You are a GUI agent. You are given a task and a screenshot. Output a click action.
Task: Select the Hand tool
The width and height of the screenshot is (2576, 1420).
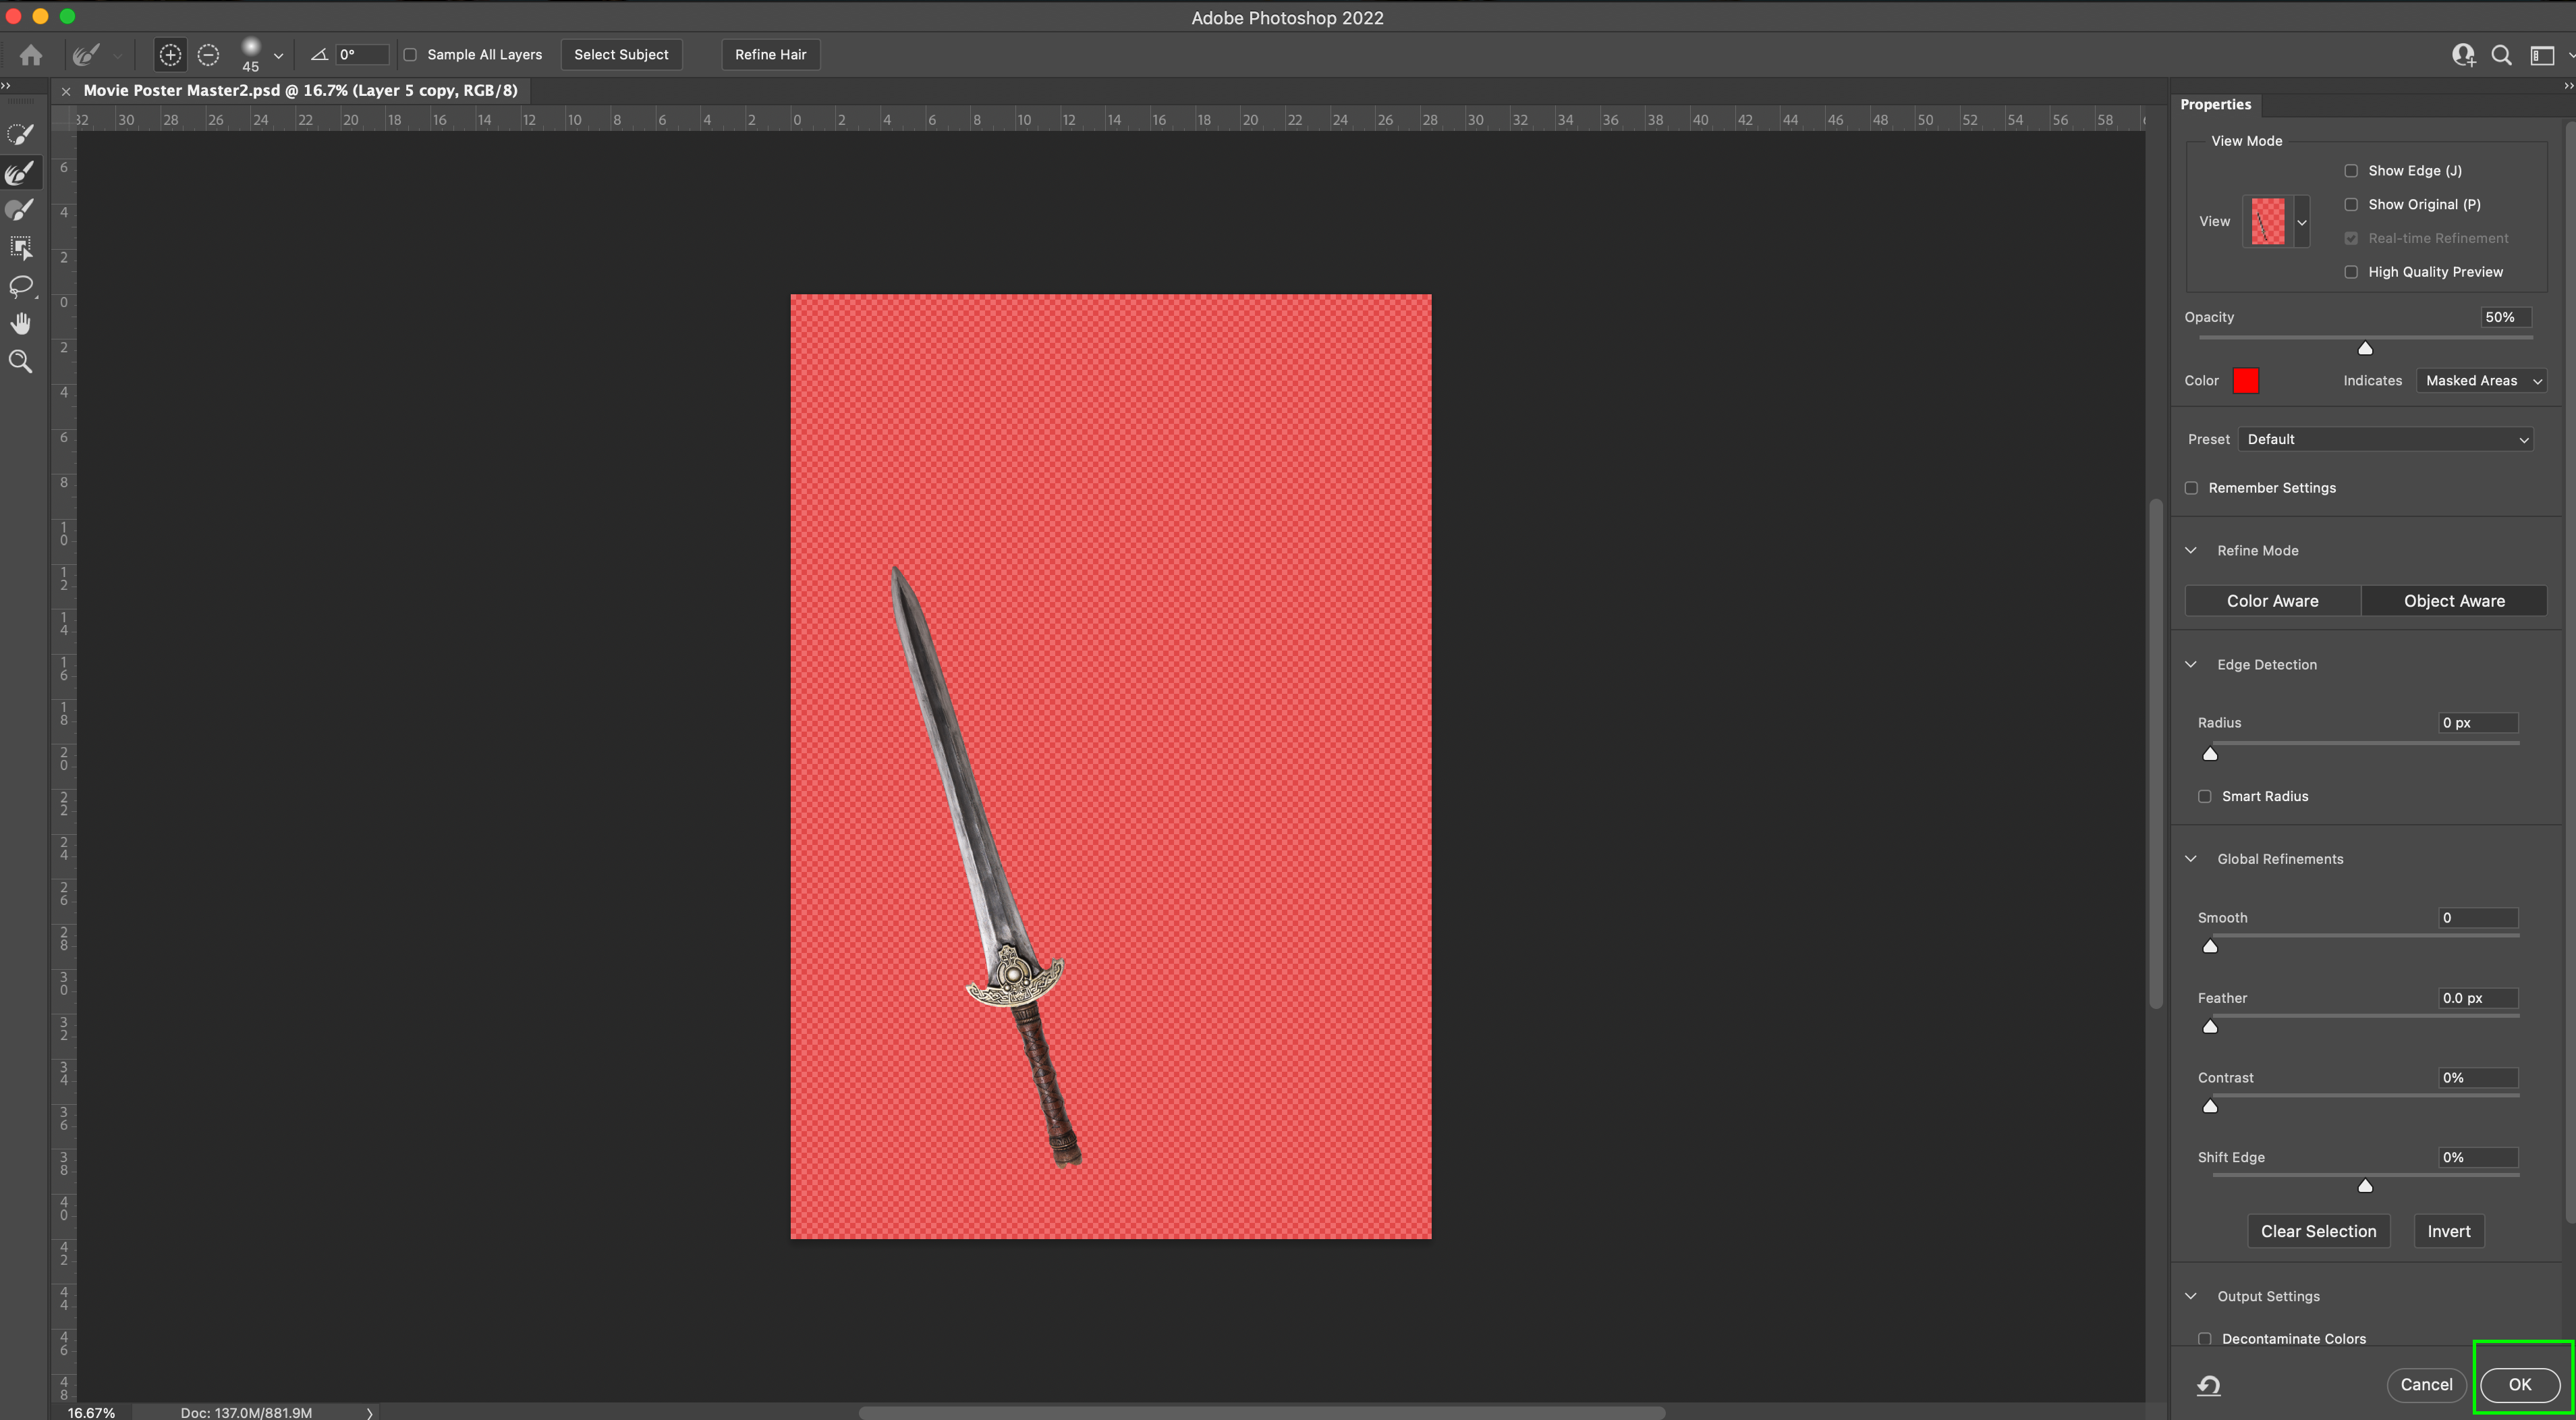click(20, 323)
